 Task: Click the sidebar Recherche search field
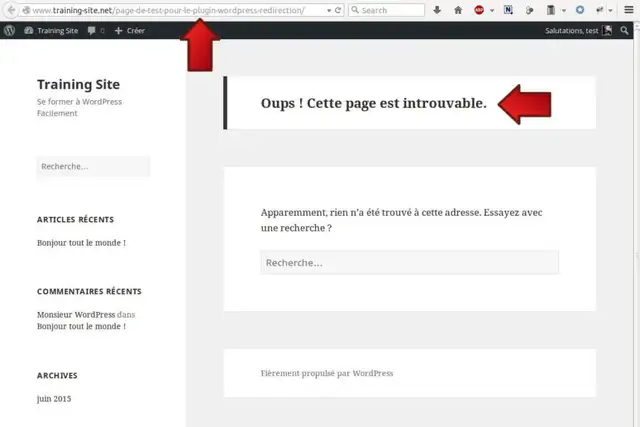(93, 167)
